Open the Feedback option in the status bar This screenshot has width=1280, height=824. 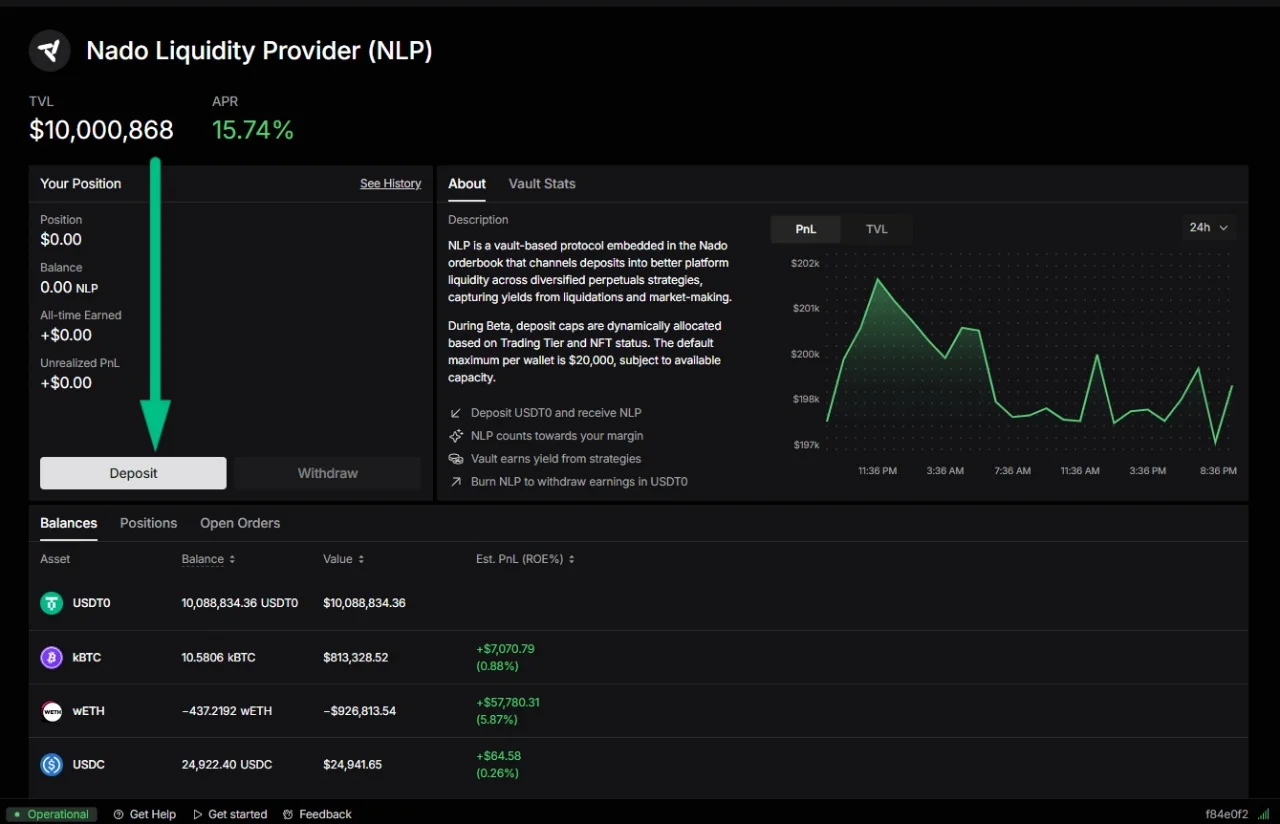tap(318, 814)
